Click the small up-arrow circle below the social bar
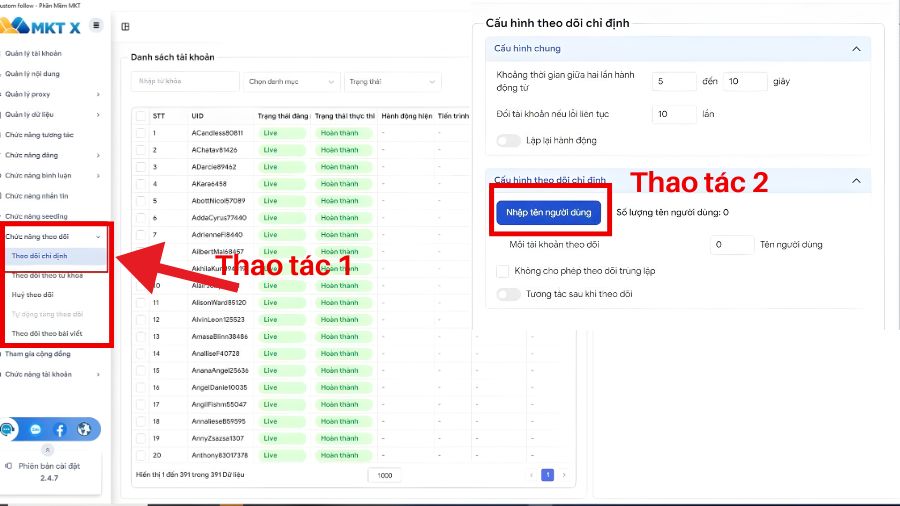This screenshot has height=506, width=900. coord(48,450)
